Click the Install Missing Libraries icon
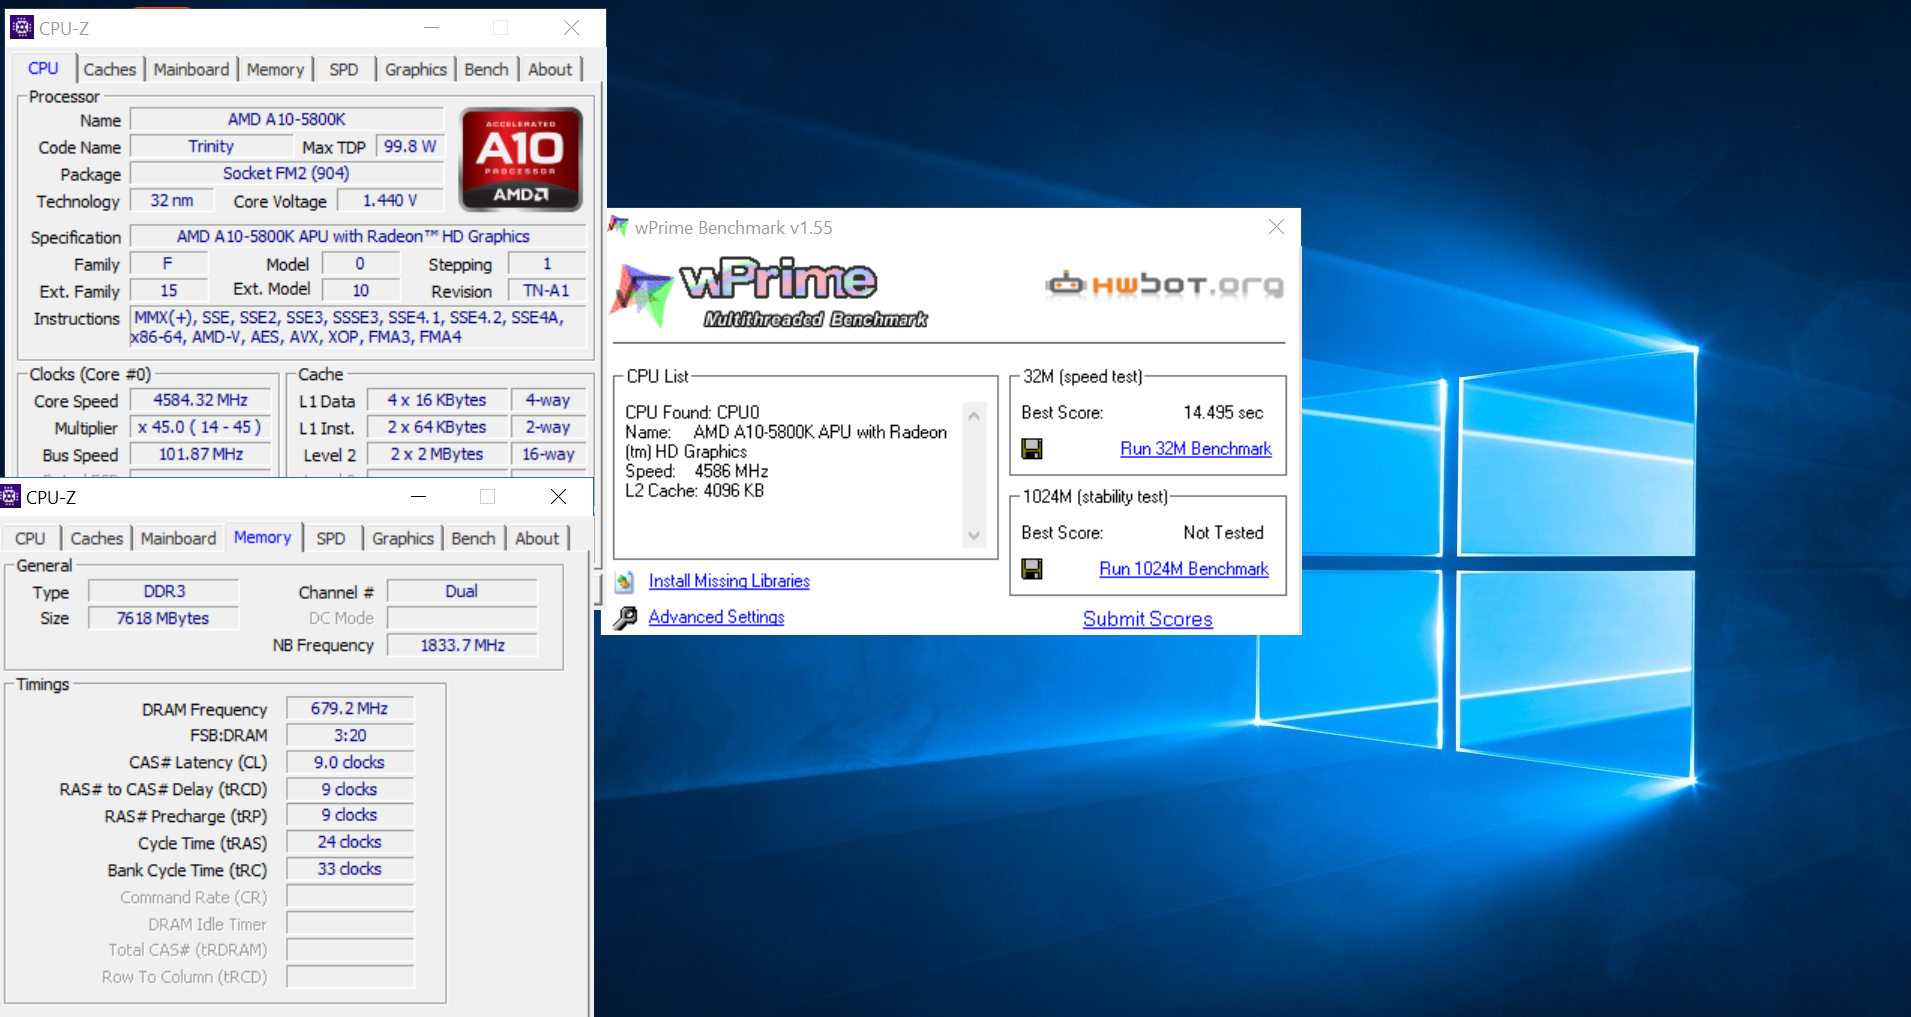This screenshot has height=1017, width=1911. (x=625, y=581)
